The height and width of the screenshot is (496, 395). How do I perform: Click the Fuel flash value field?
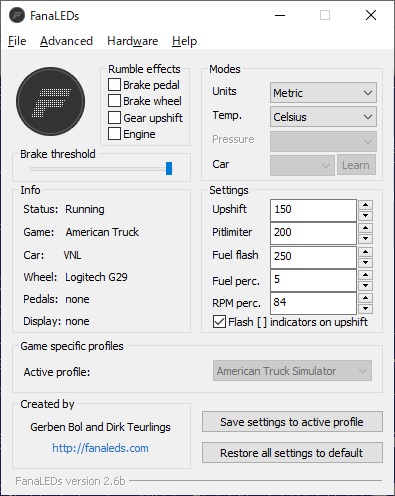coord(313,257)
